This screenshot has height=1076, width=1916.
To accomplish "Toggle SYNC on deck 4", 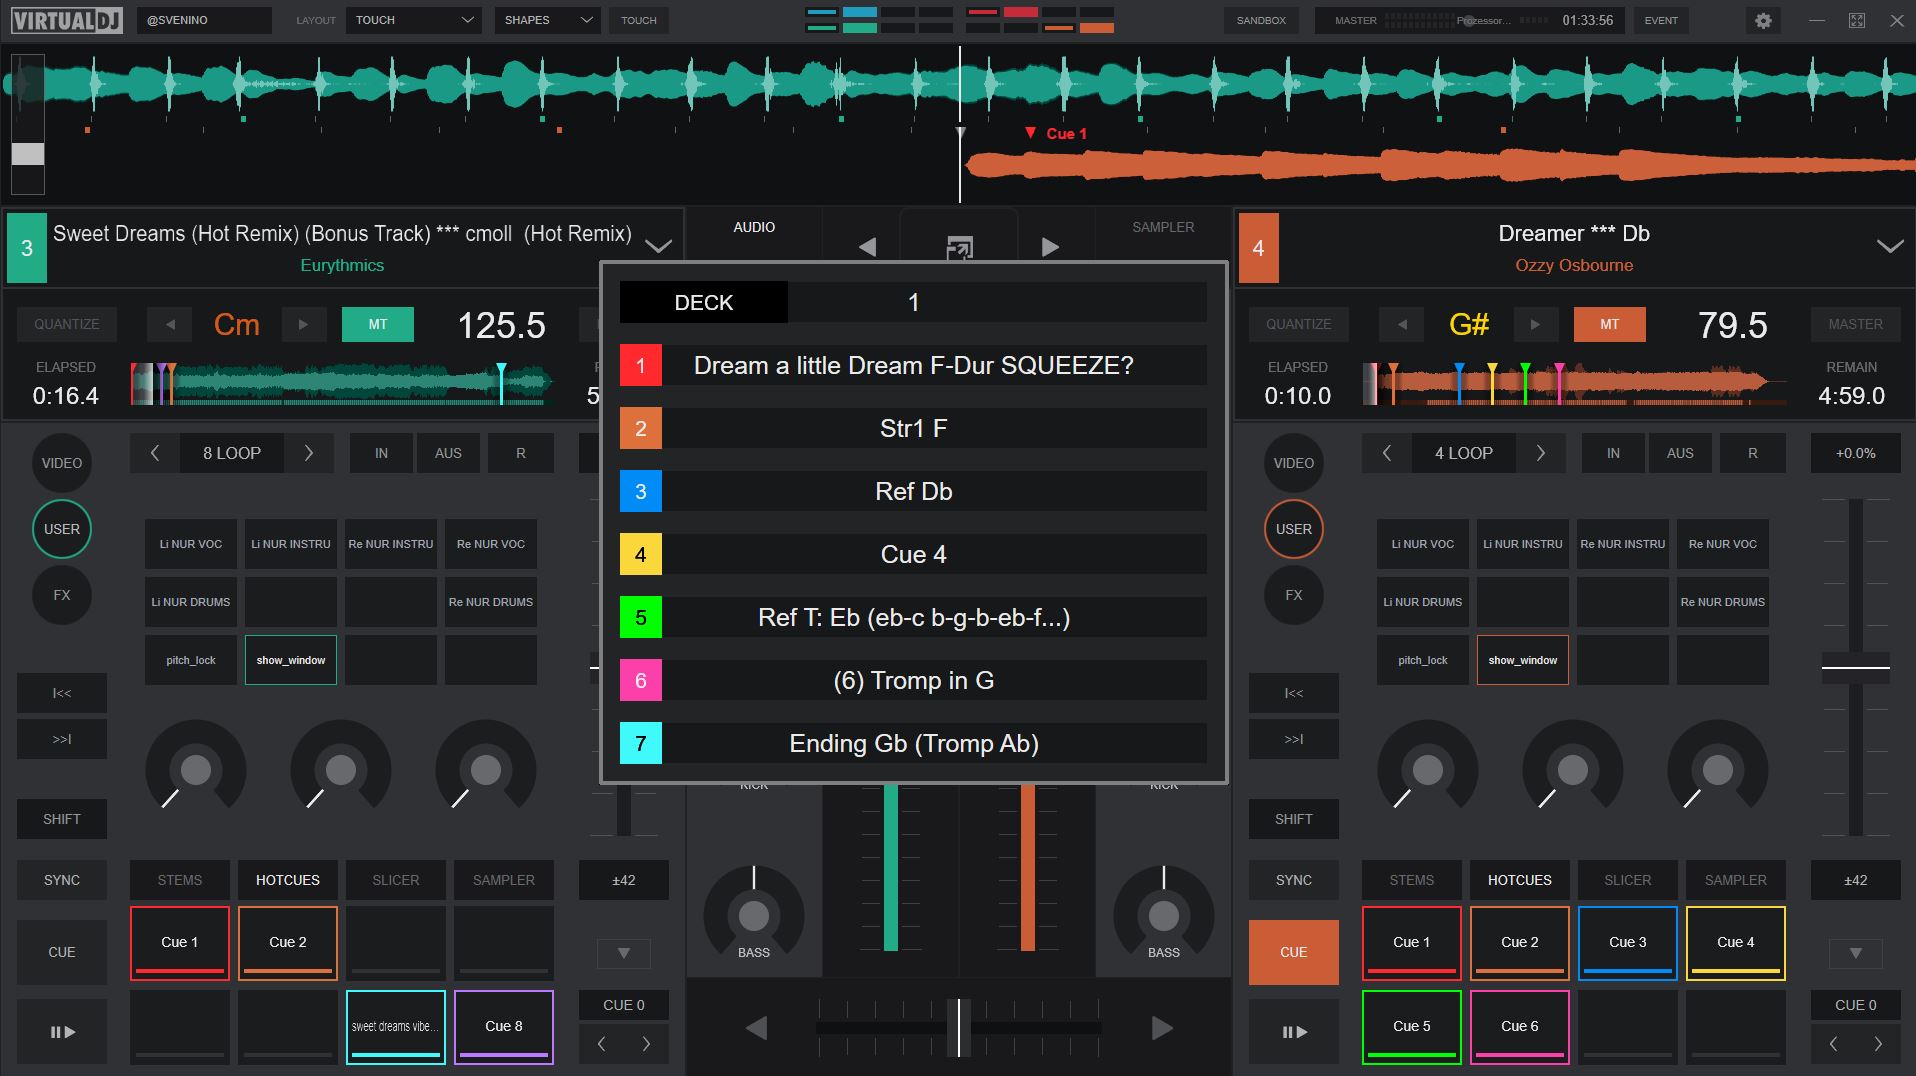I will pos(1294,880).
